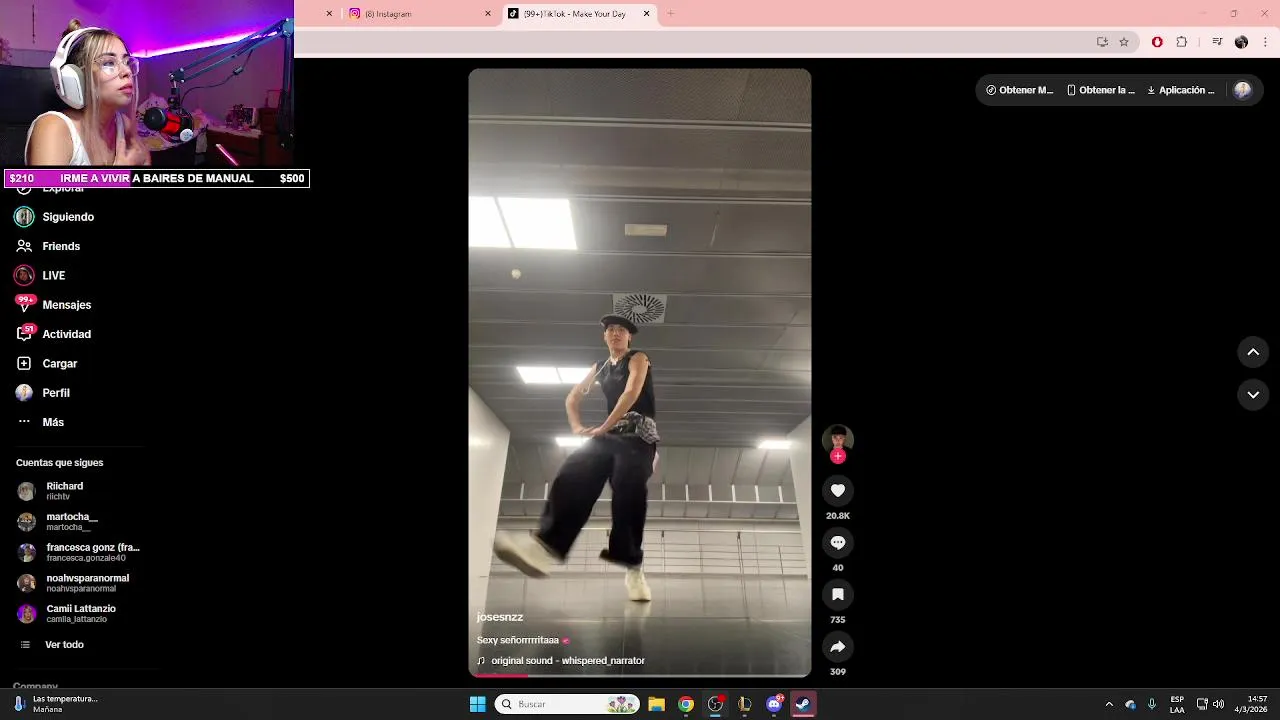
Task: Go to next video with down chevron
Action: [x=1253, y=394]
